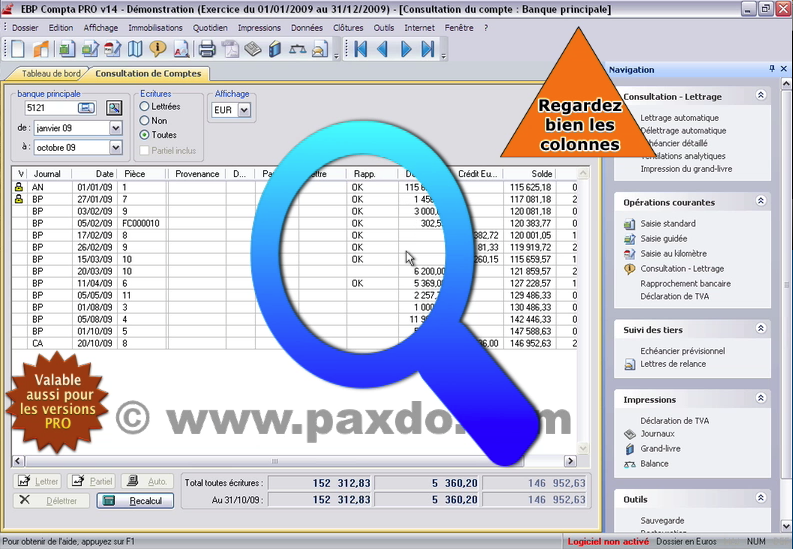Click Balance icon under Impressions

(x=629, y=464)
